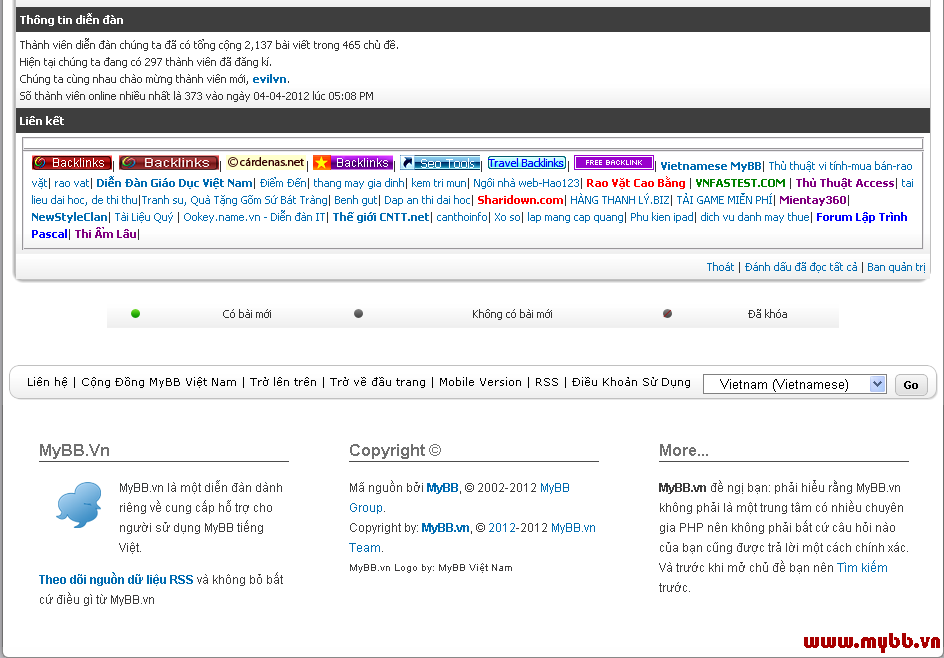Click 'Đánh dấu đã đọc tất cả' link
The height and width of the screenshot is (658, 944).
click(x=801, y=267)
